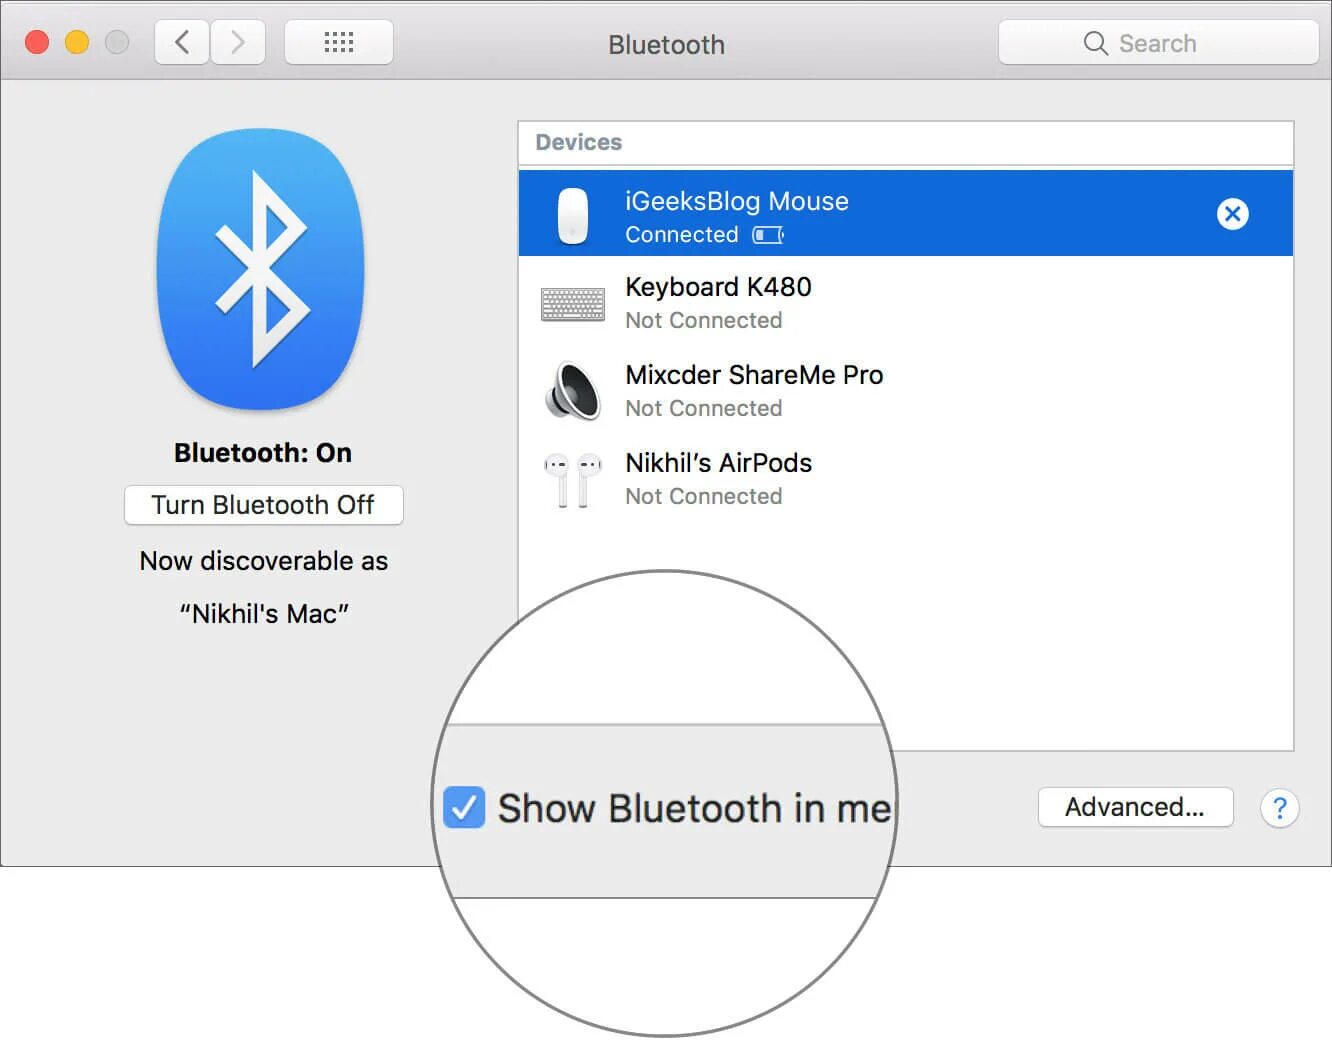Click the Devices list header
1332x1043 pixels.
coord(906,143)
